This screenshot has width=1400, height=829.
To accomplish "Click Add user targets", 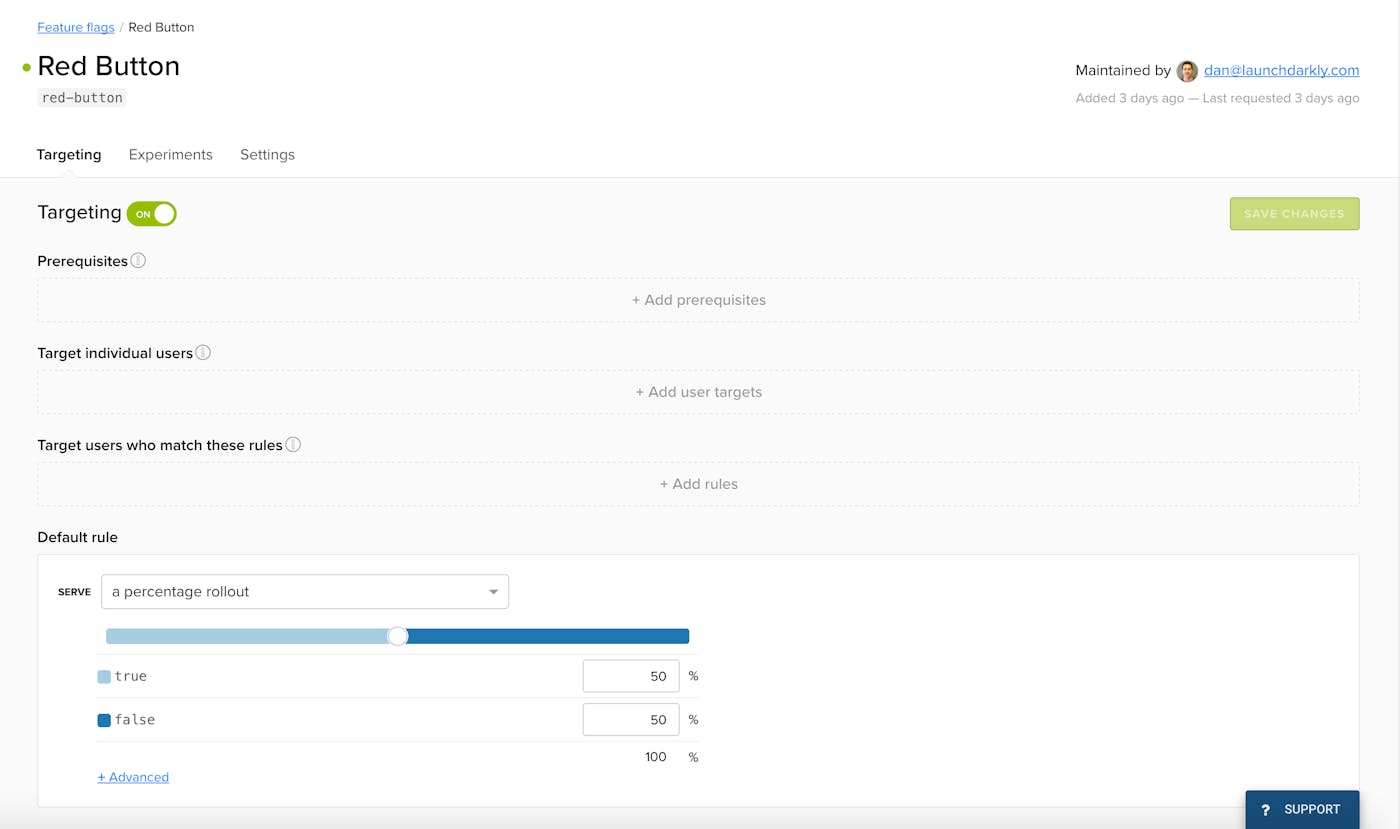I will coord(698,392).
